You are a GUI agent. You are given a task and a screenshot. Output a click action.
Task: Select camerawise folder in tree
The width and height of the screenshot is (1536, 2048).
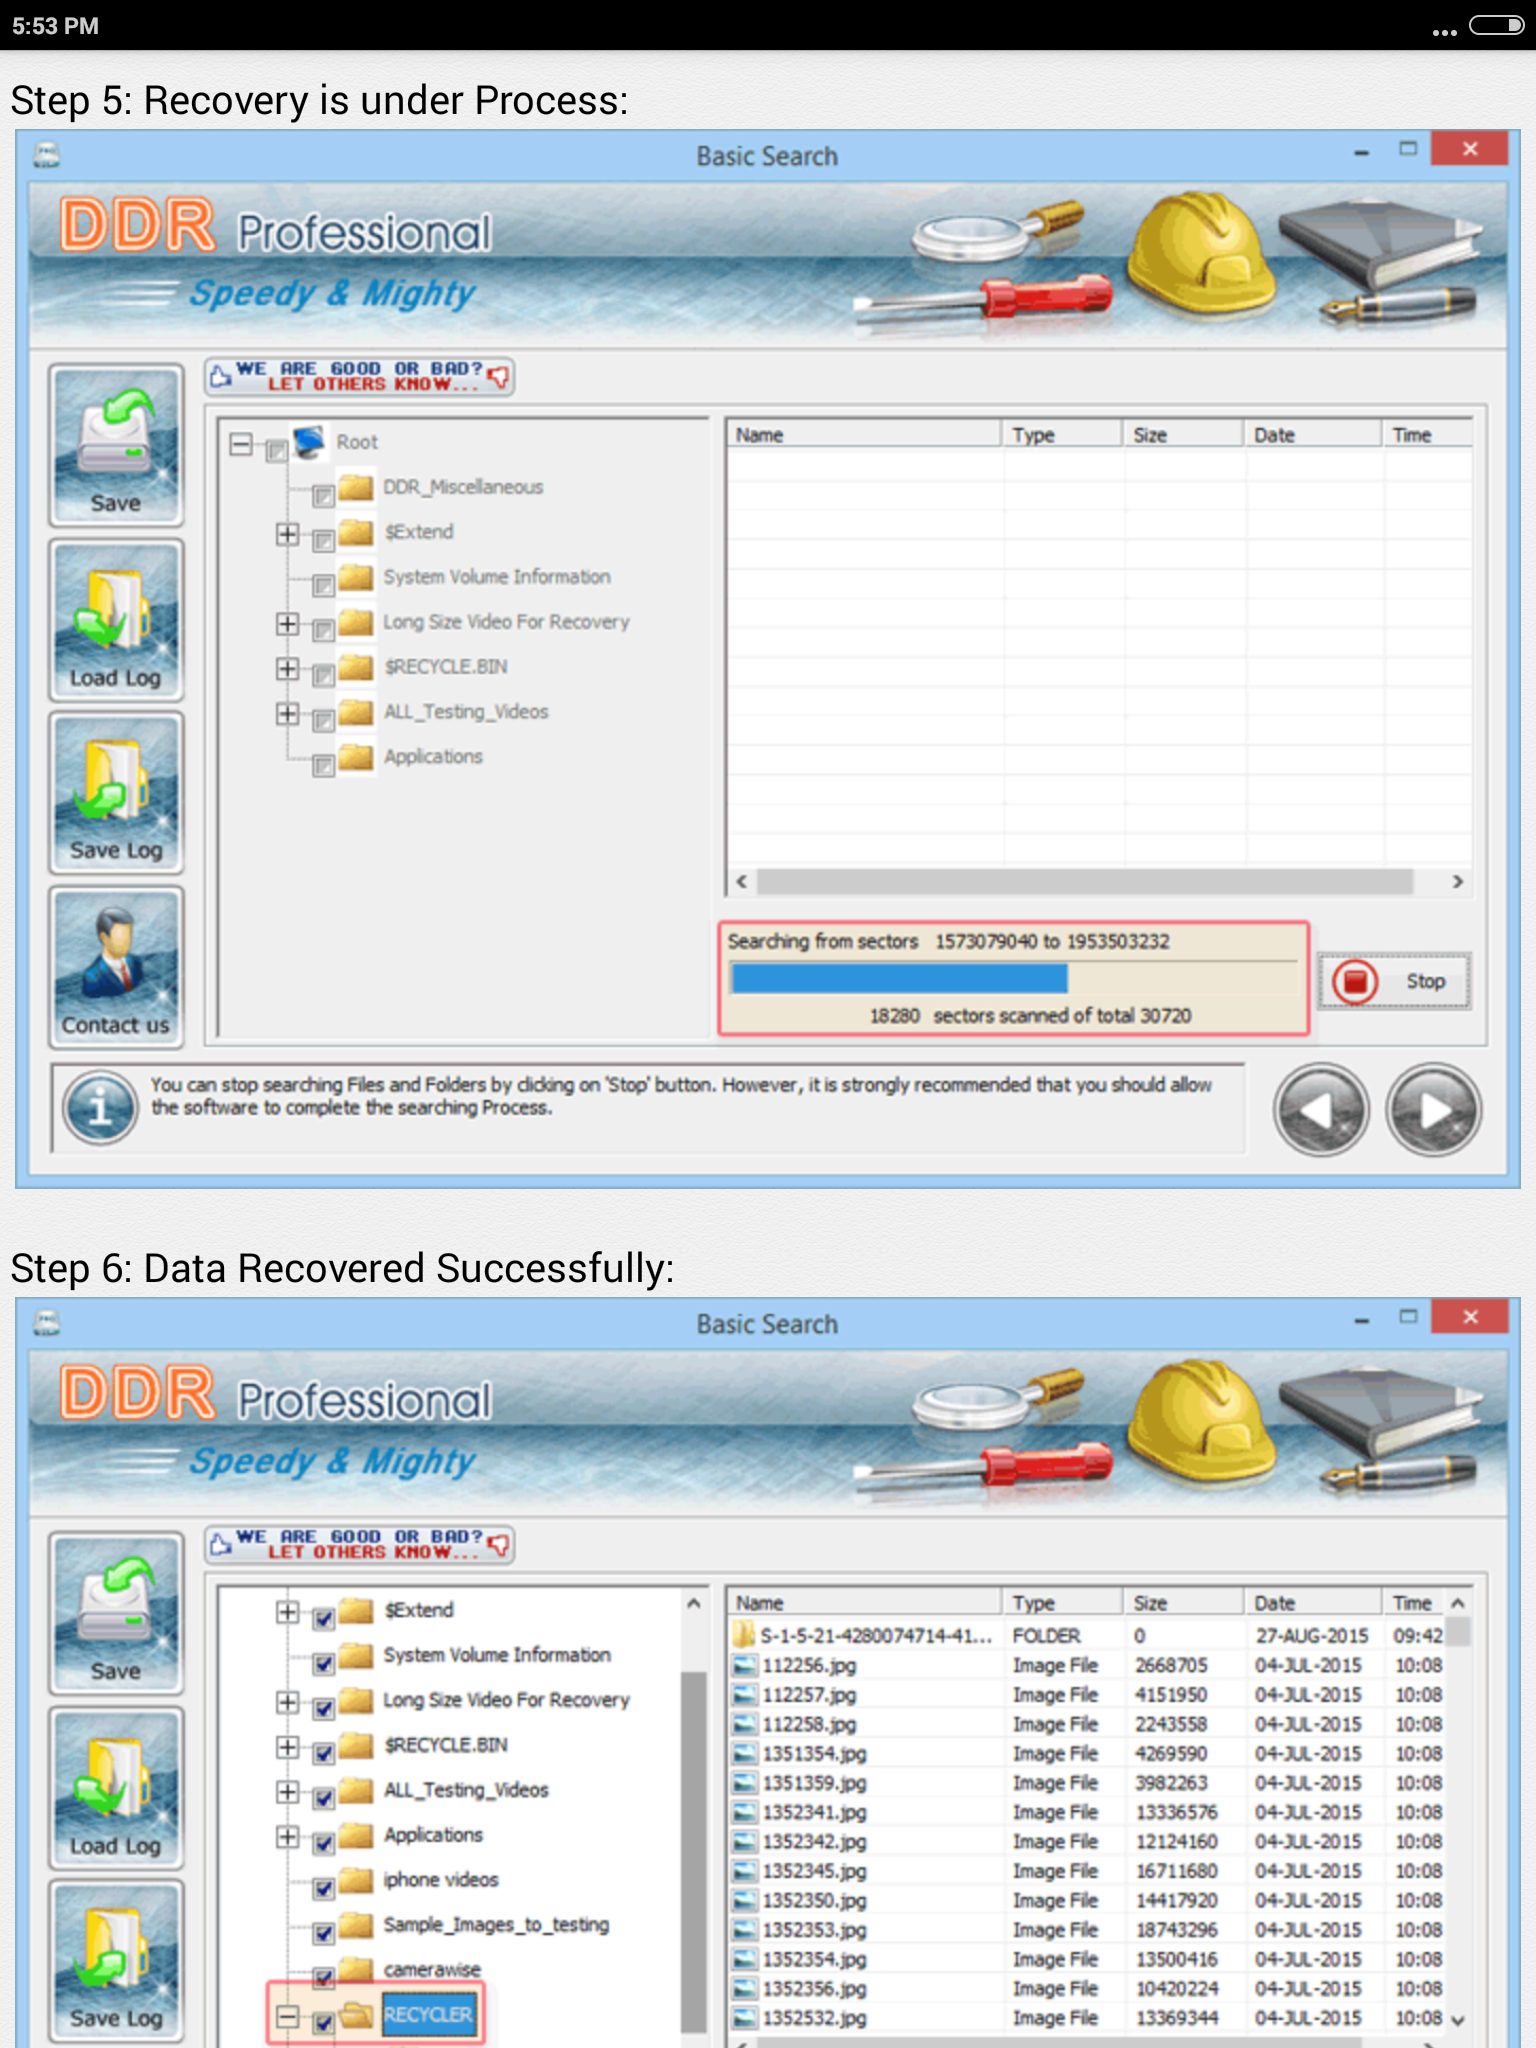[x=432, y=1969]
